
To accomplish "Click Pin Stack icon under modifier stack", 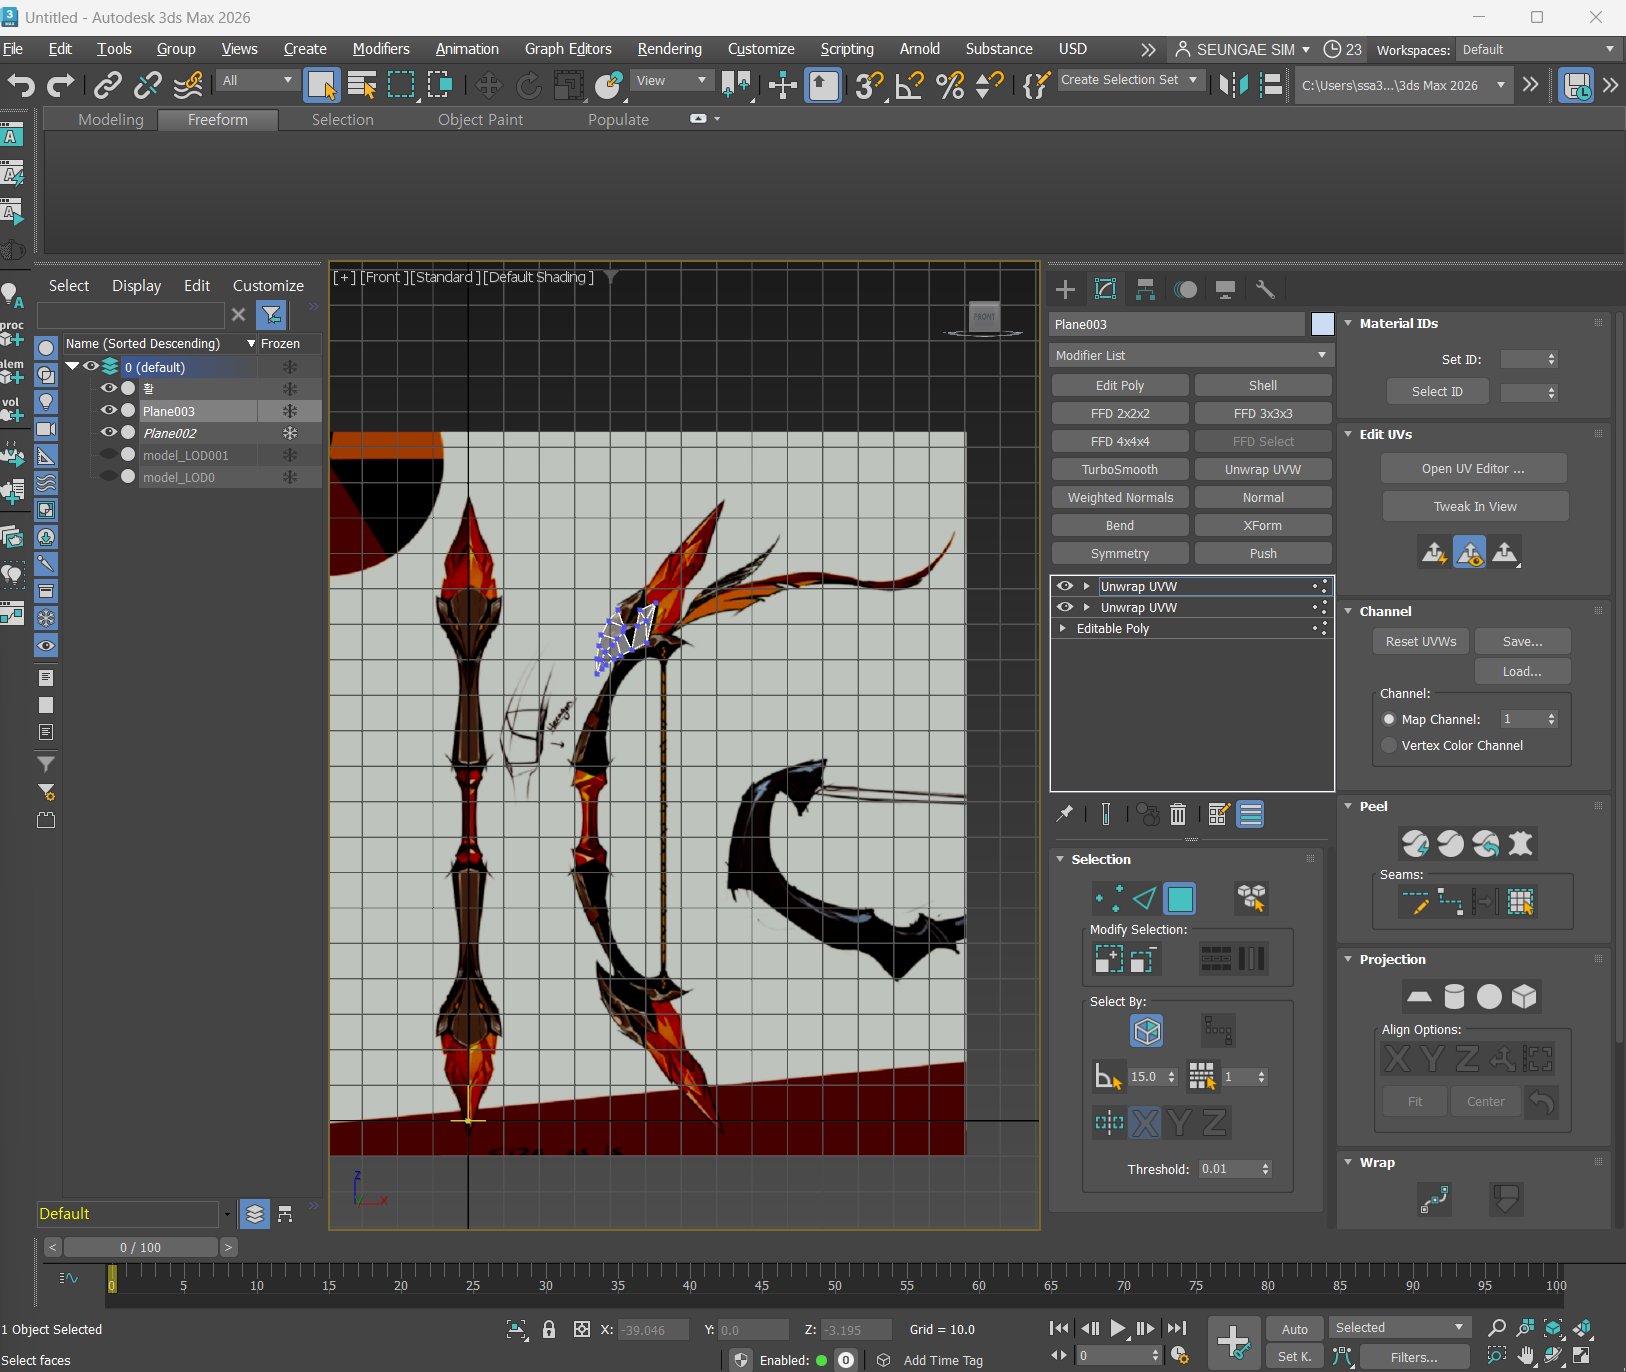I will [1065, 814].
